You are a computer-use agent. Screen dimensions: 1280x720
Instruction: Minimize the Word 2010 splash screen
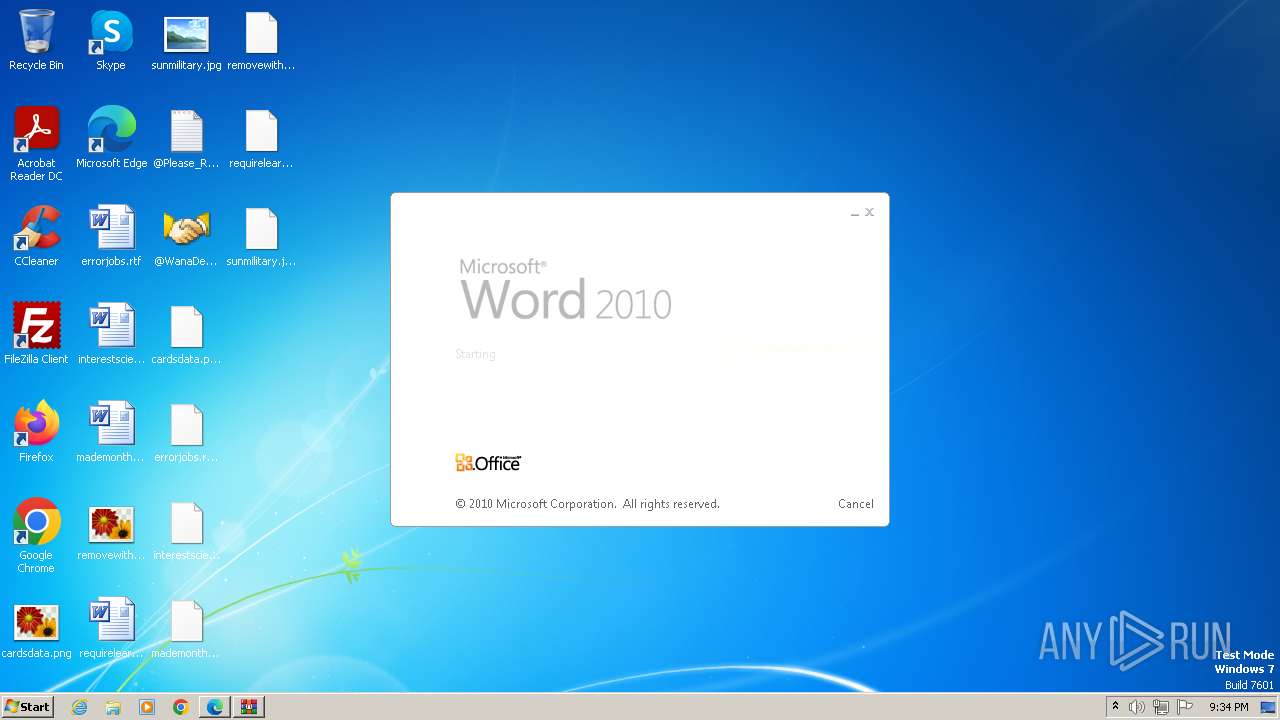(855, 213)
